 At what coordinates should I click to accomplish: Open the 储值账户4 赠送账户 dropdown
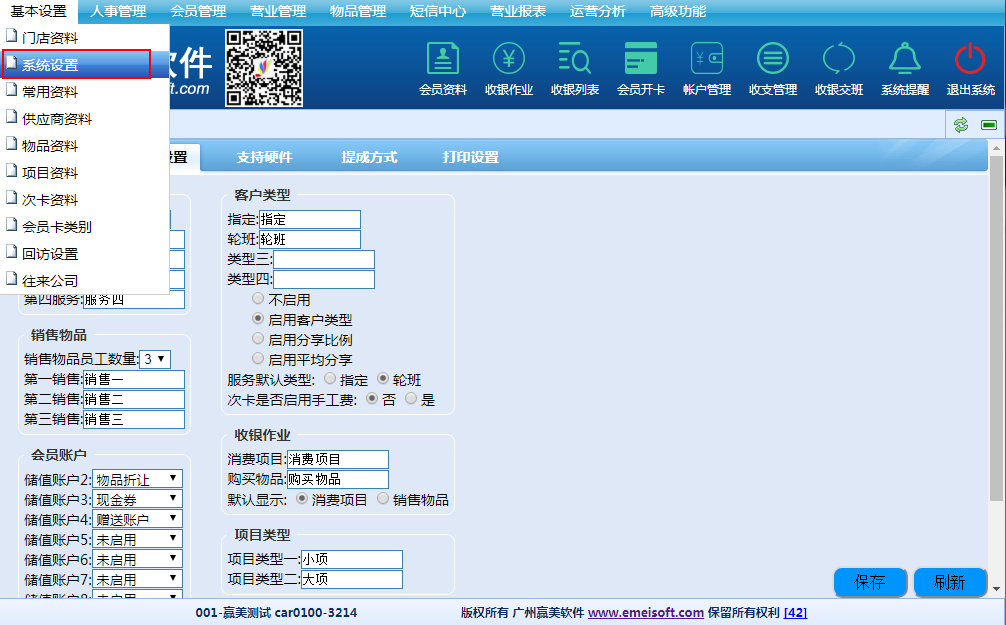point(137,519)
